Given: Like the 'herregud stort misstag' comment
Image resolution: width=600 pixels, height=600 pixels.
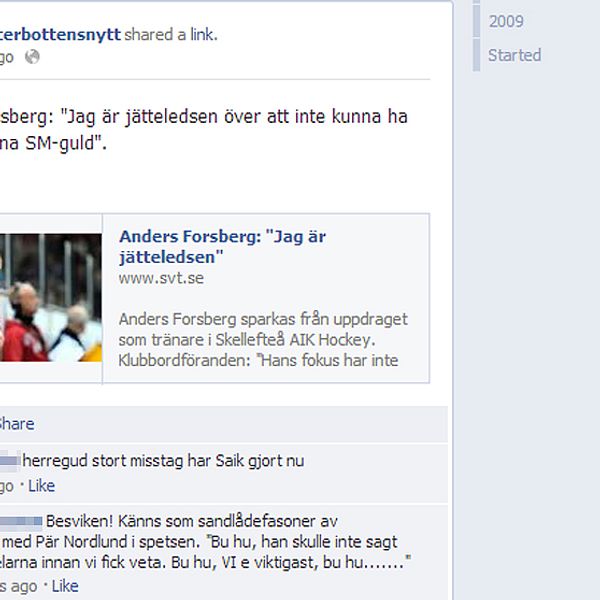Looking at the screenshot, I should click(42, 486).
